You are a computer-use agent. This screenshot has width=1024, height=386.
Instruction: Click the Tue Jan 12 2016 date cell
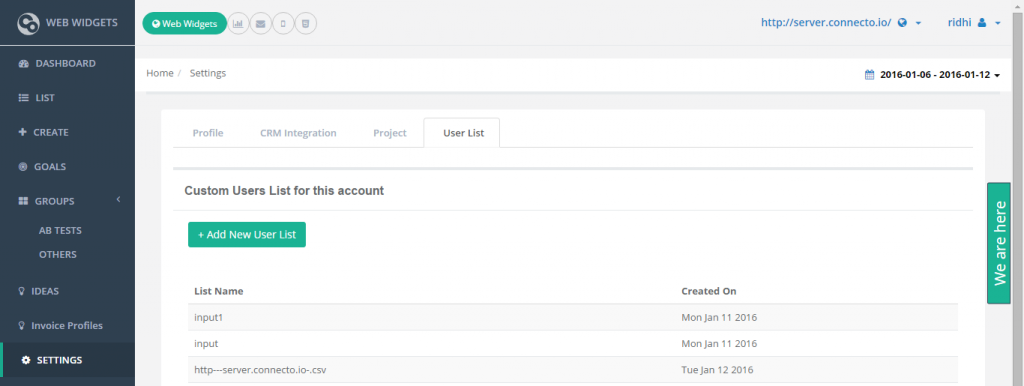(x=717, y=370)
